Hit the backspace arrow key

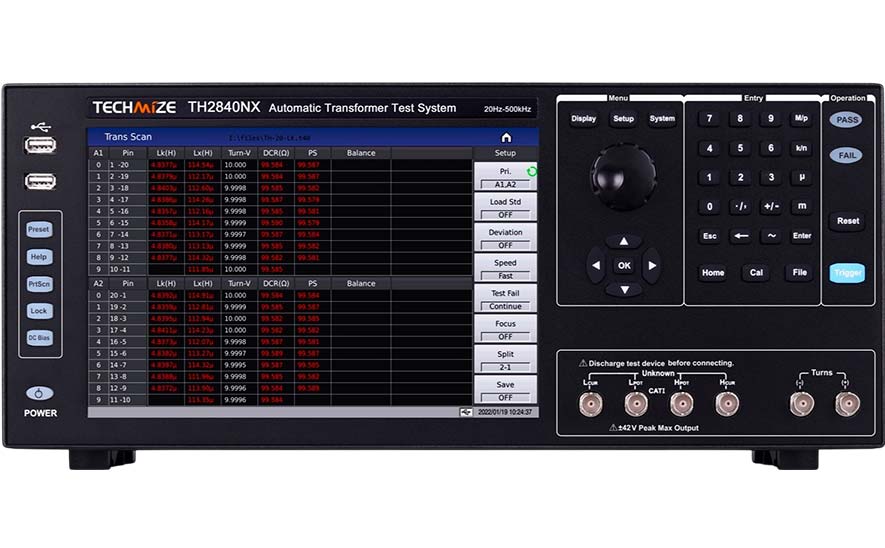point(741,236)
